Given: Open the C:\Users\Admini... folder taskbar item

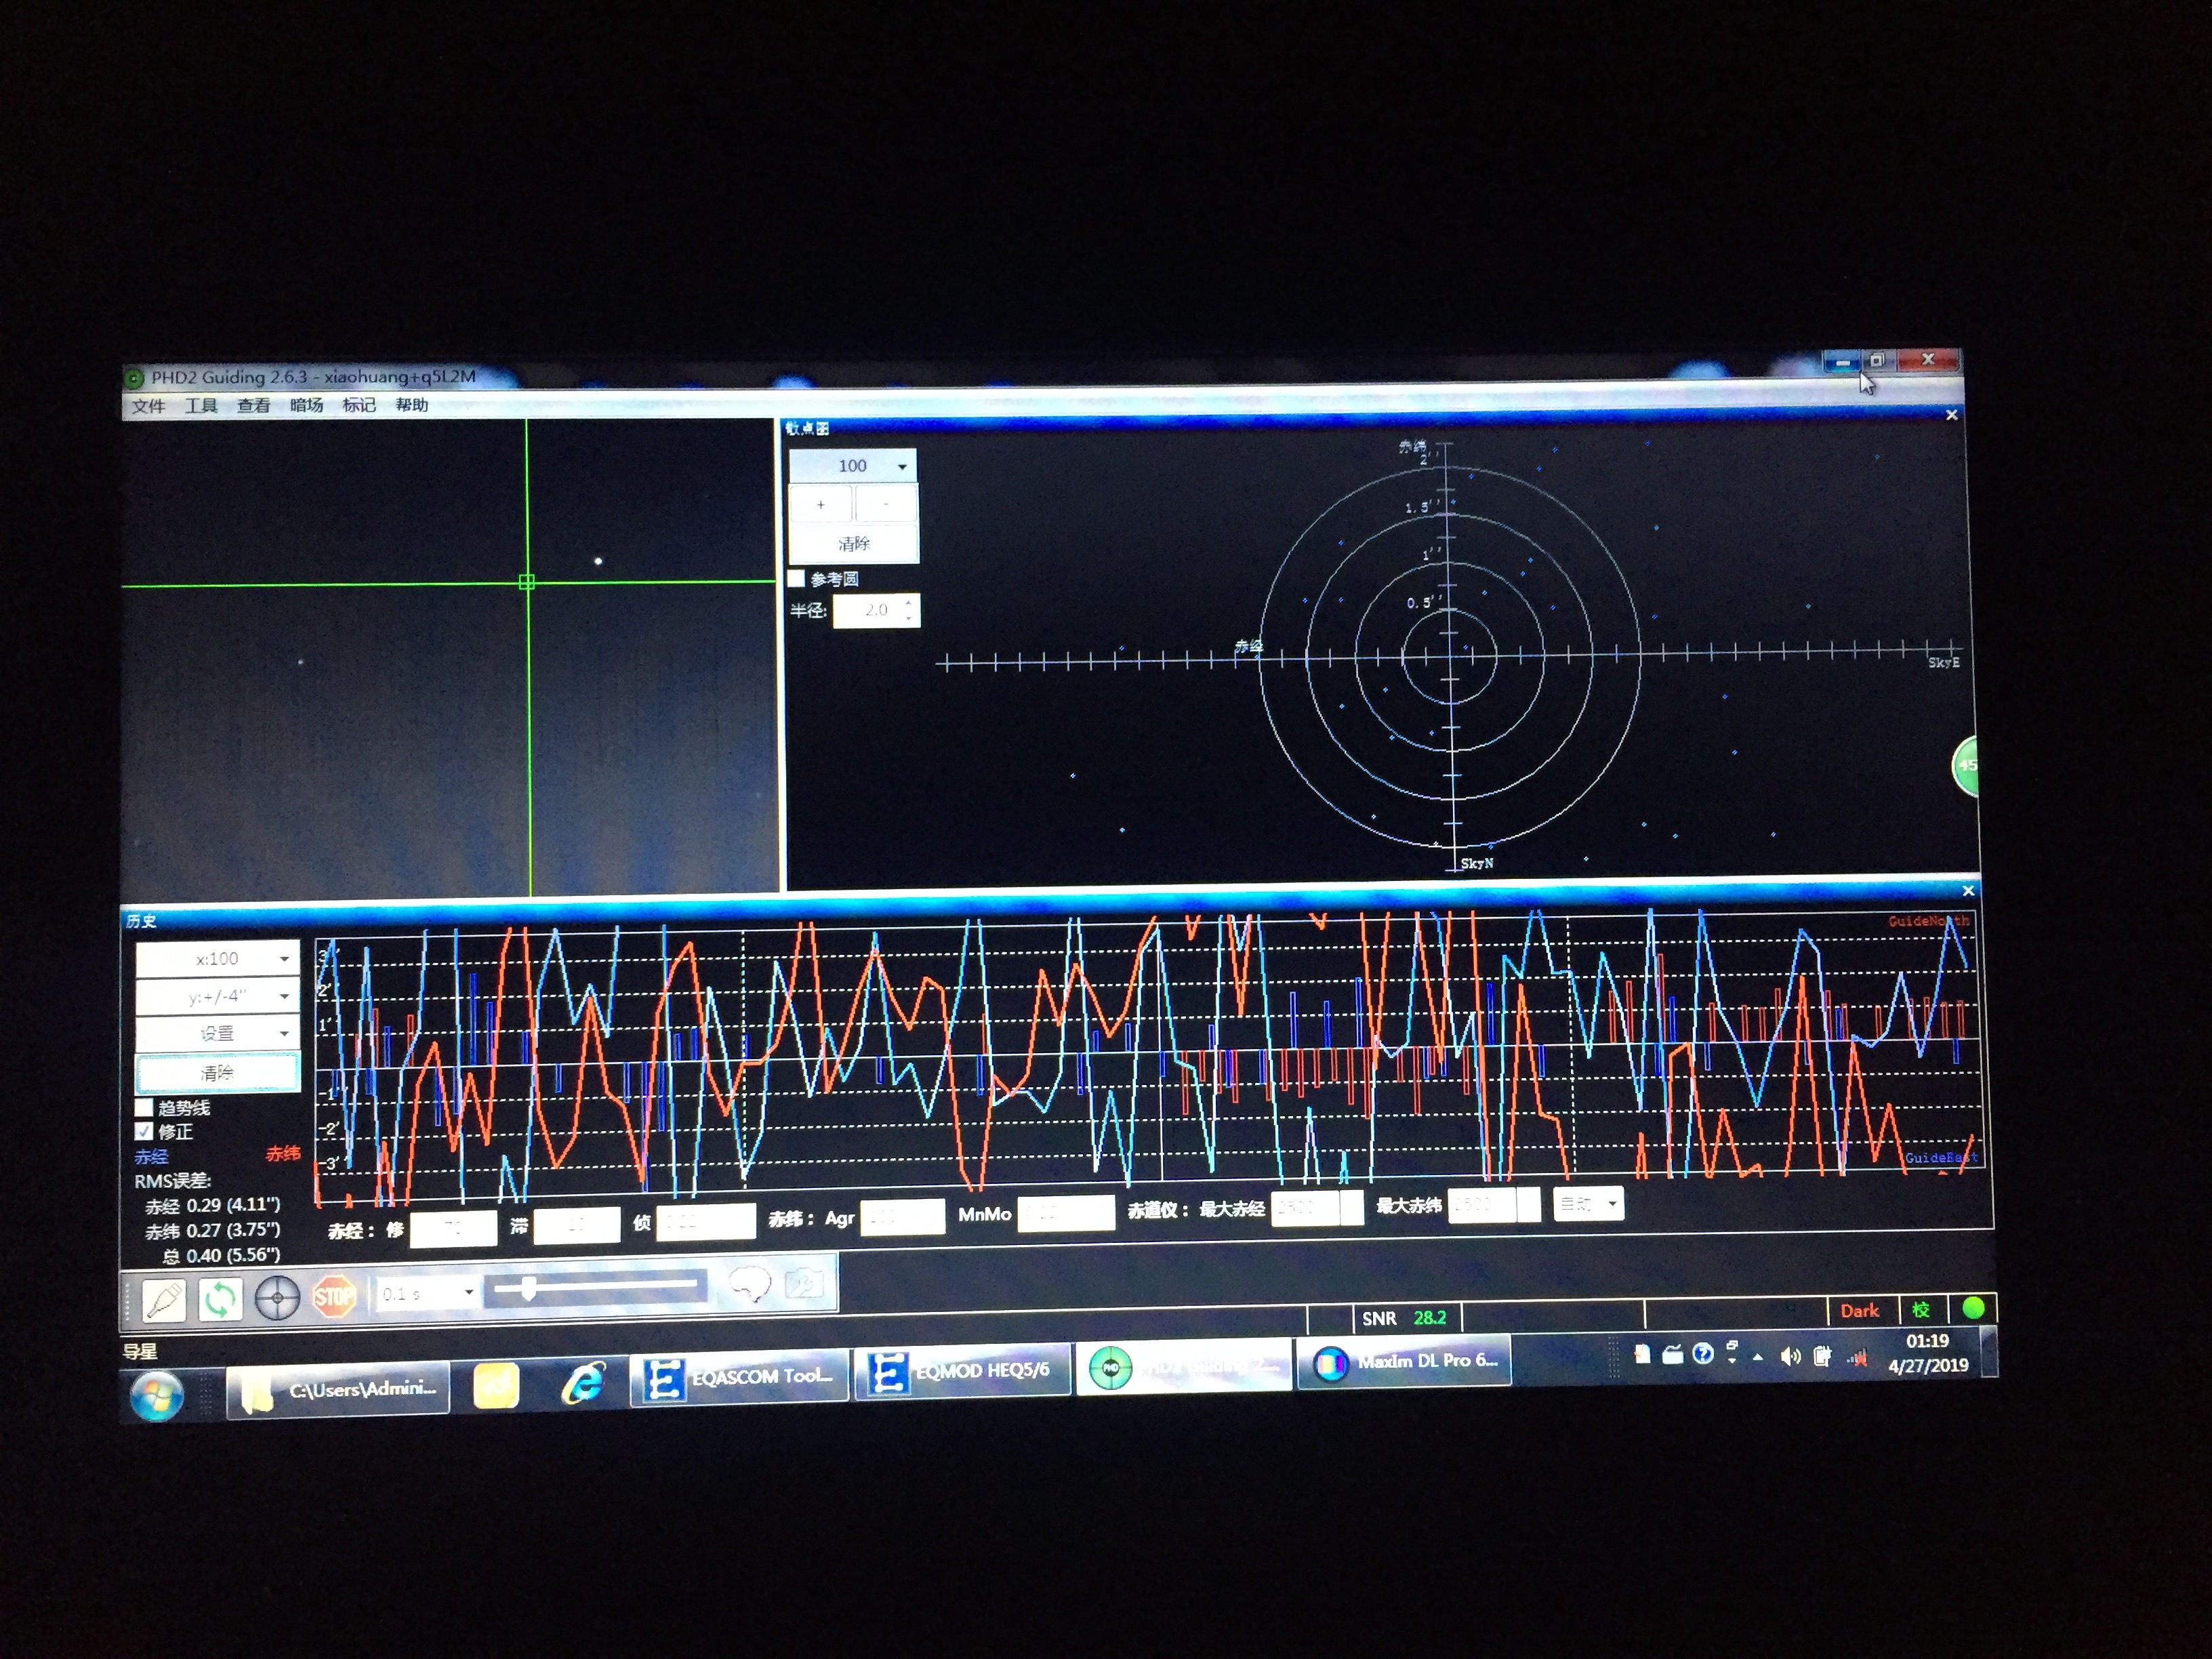Looking at the screenshot, I should tap(338, 1390).
